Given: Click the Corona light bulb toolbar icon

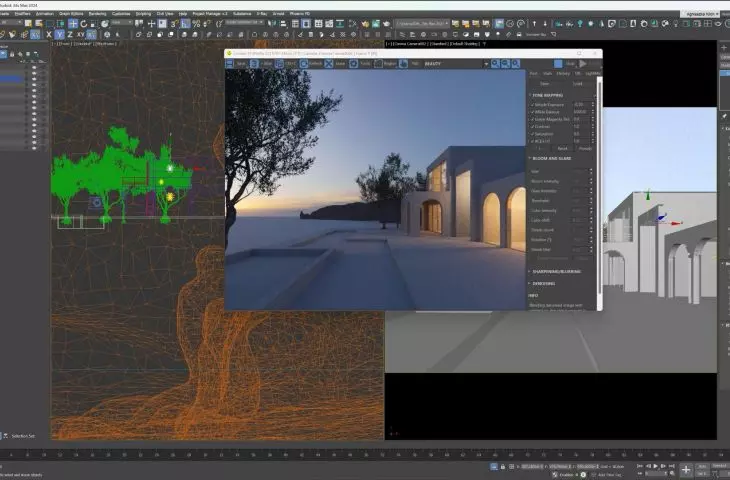Looking at the screenshot, I should (580, 23).
